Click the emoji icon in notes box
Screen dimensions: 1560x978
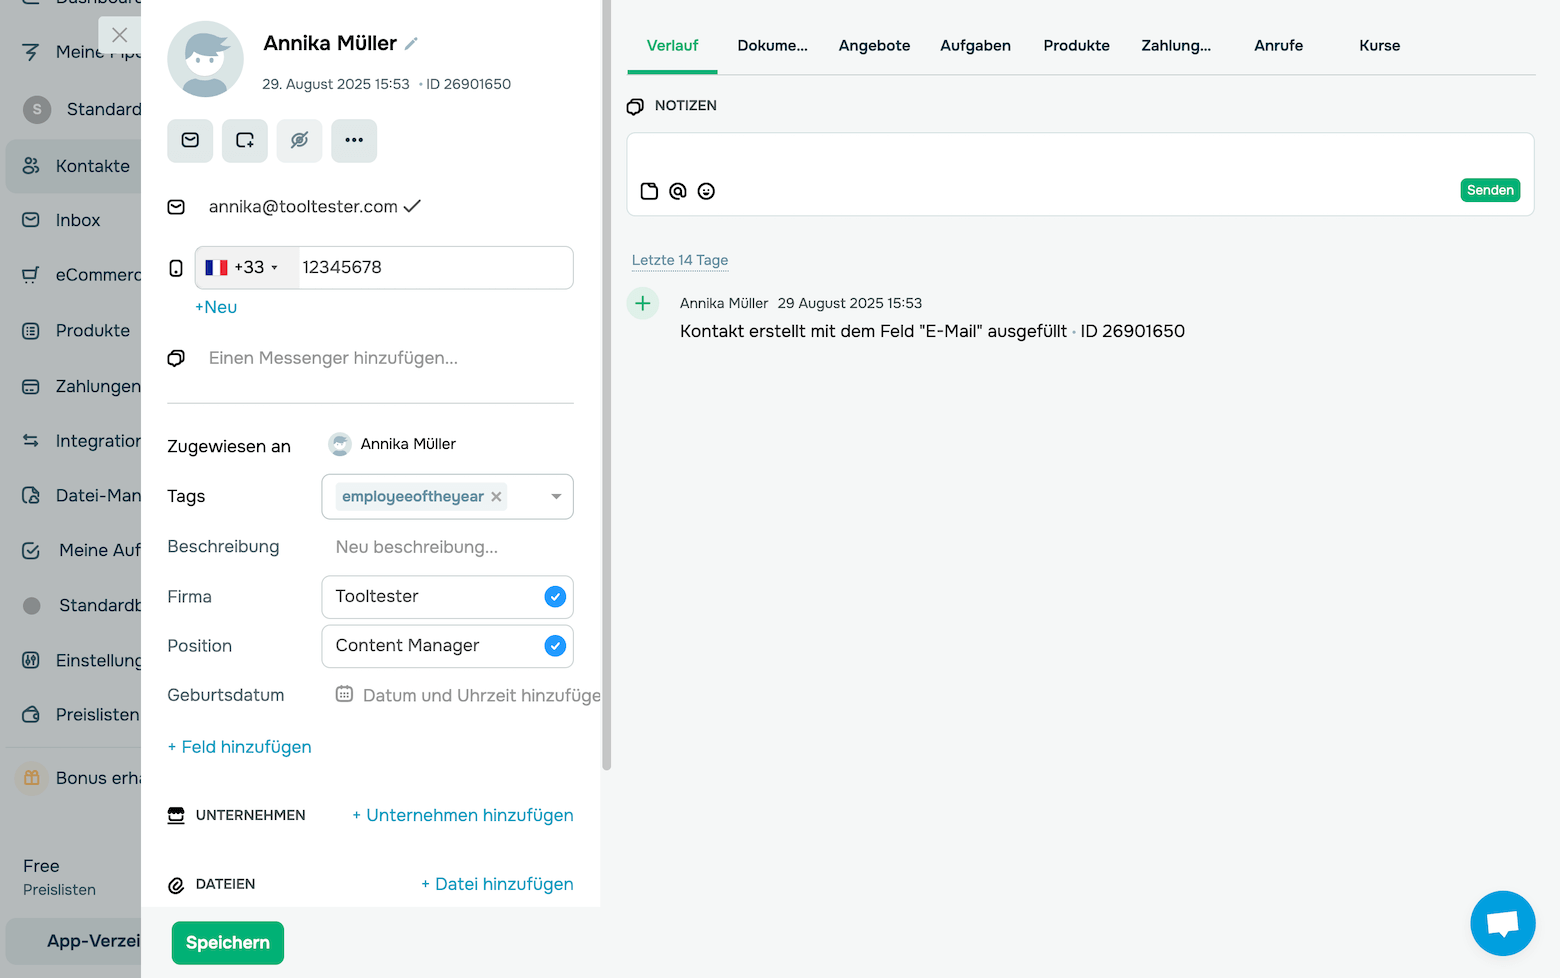pos(706,191)
